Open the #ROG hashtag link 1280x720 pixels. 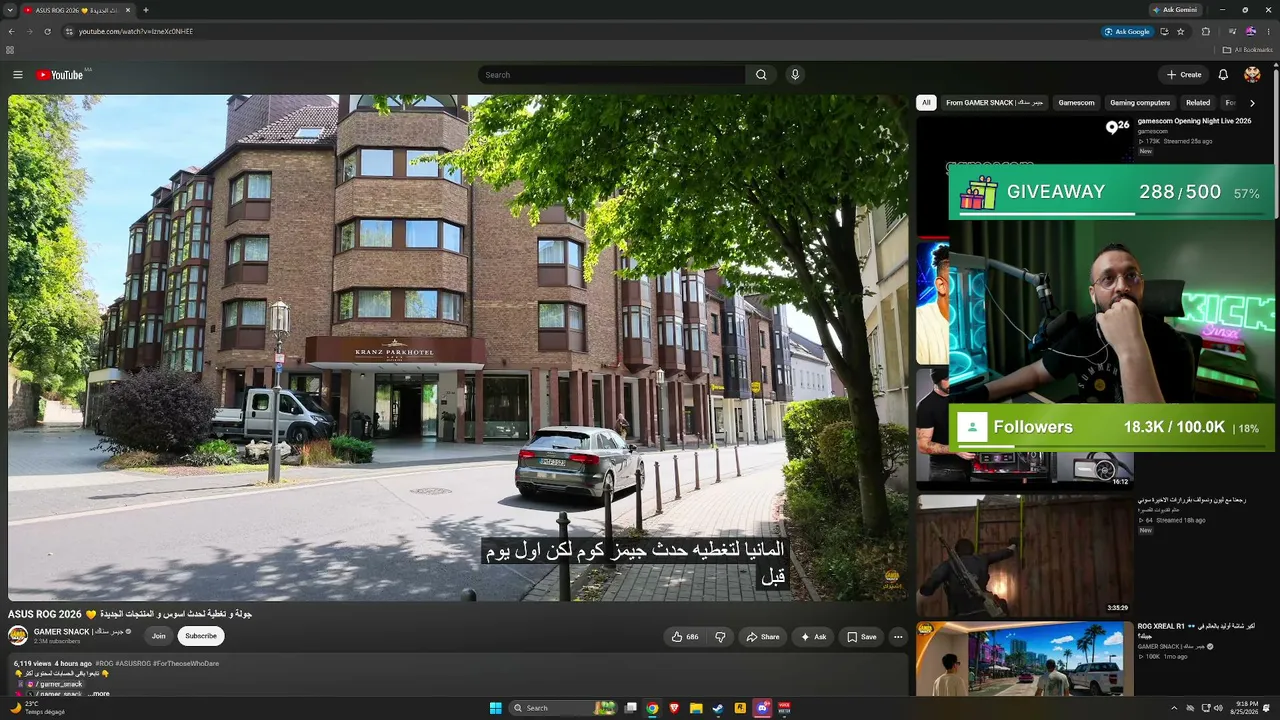[104, 663]
